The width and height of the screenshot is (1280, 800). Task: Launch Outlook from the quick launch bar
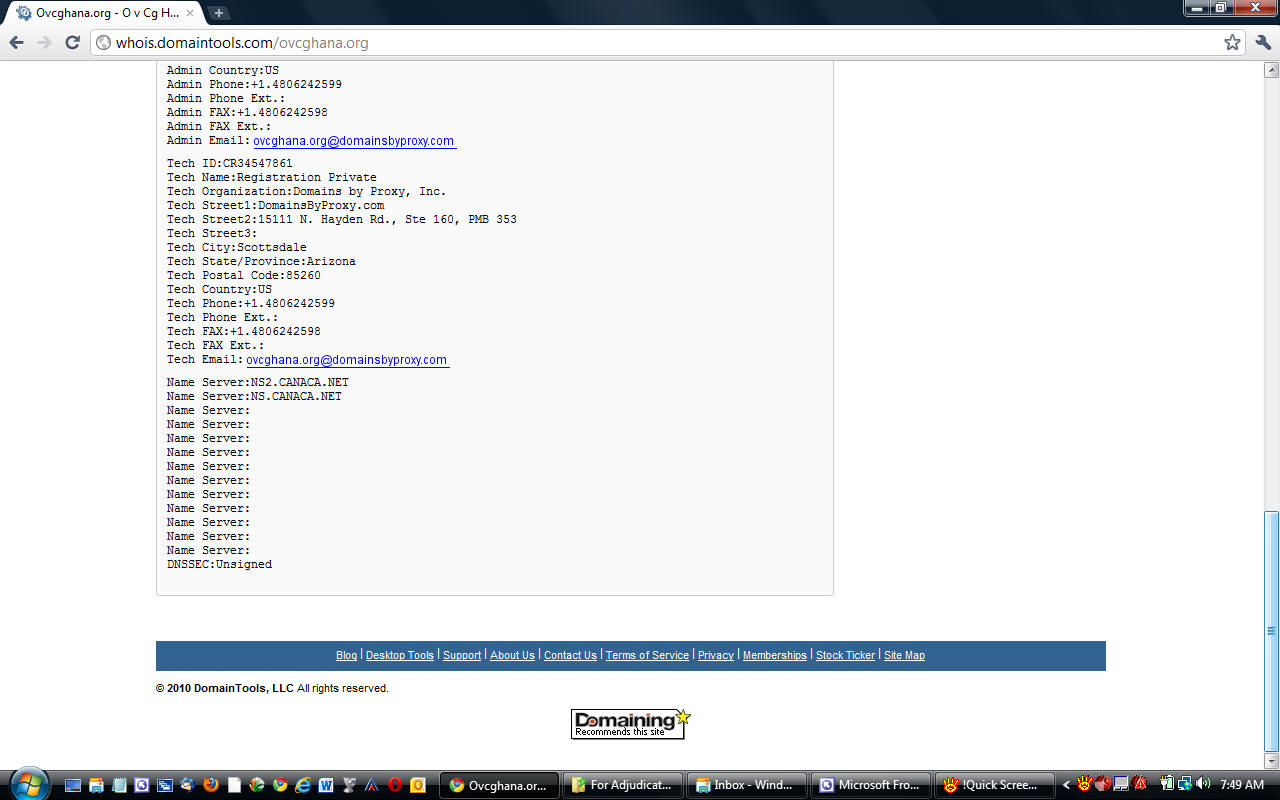pyautogui.click(x=418, y=785)
